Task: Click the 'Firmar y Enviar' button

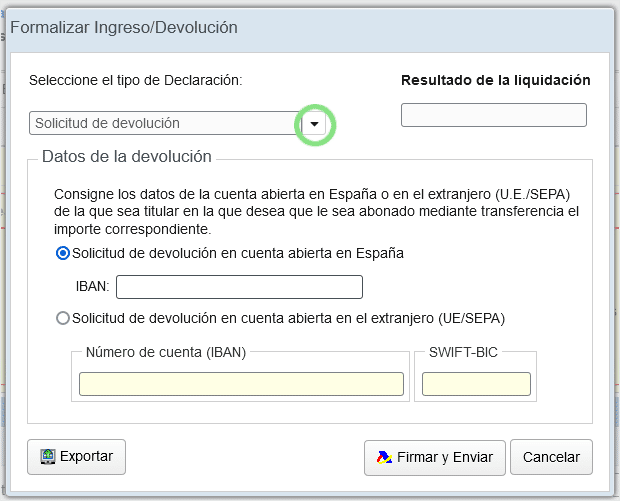Action: [435, 458]
